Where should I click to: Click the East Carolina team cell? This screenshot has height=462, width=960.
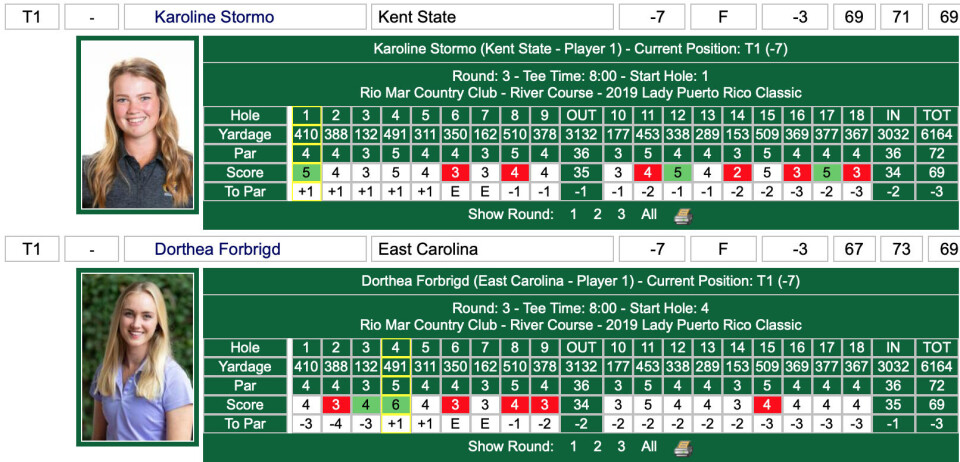click(492, 249)
